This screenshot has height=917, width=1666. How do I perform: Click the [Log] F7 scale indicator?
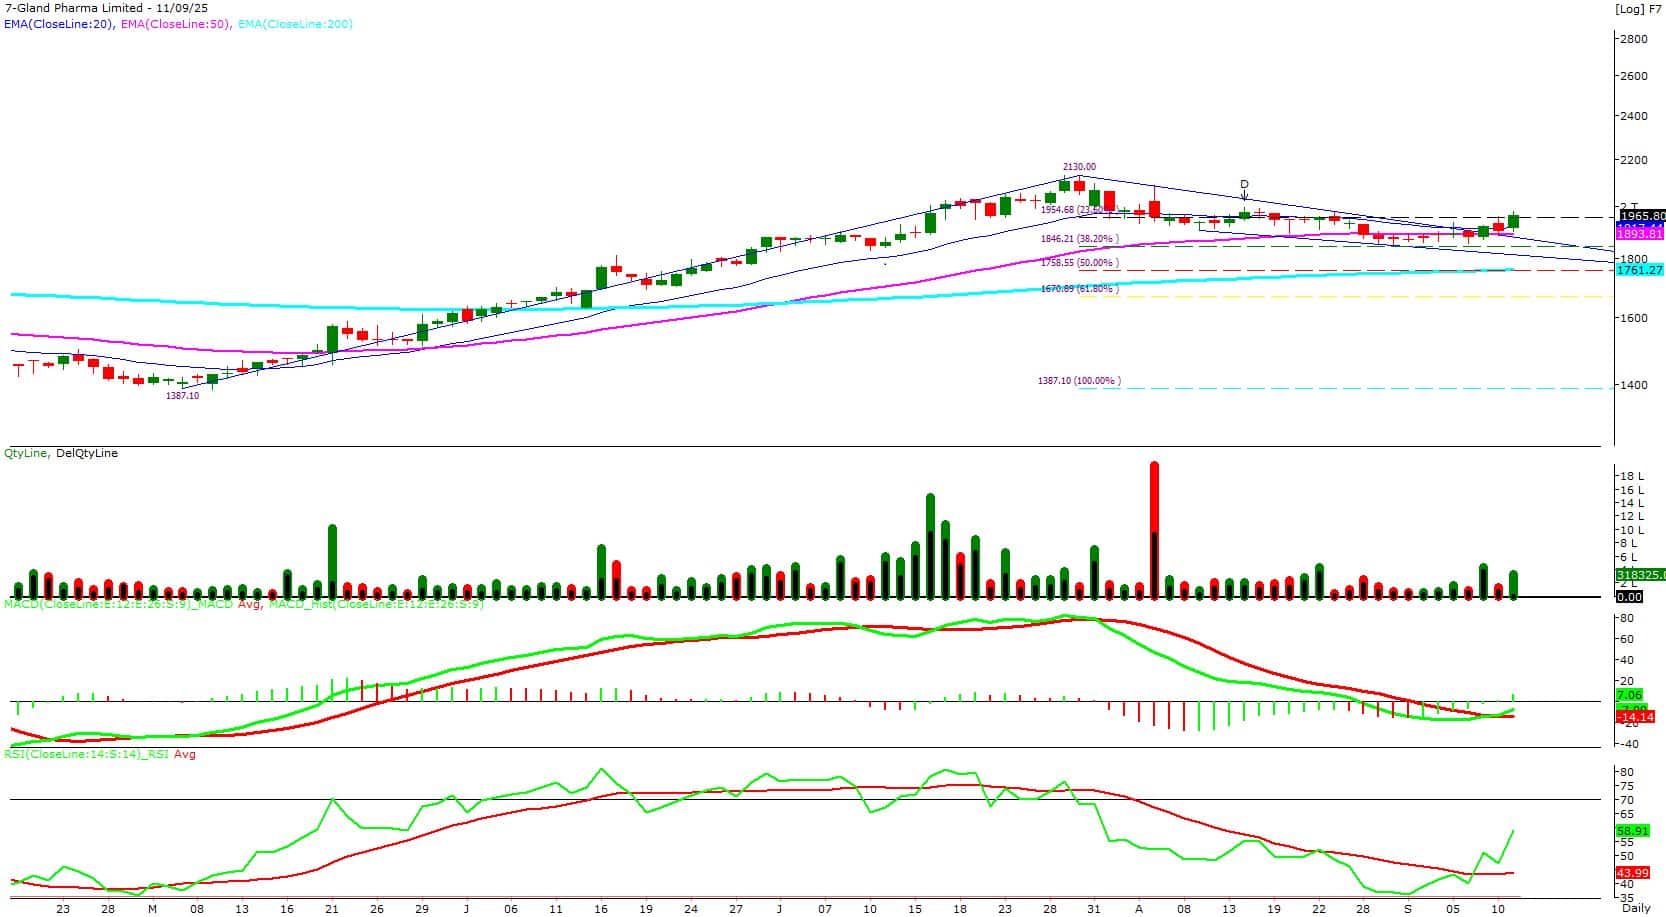pyautogui.click(x=1639, y=9)
